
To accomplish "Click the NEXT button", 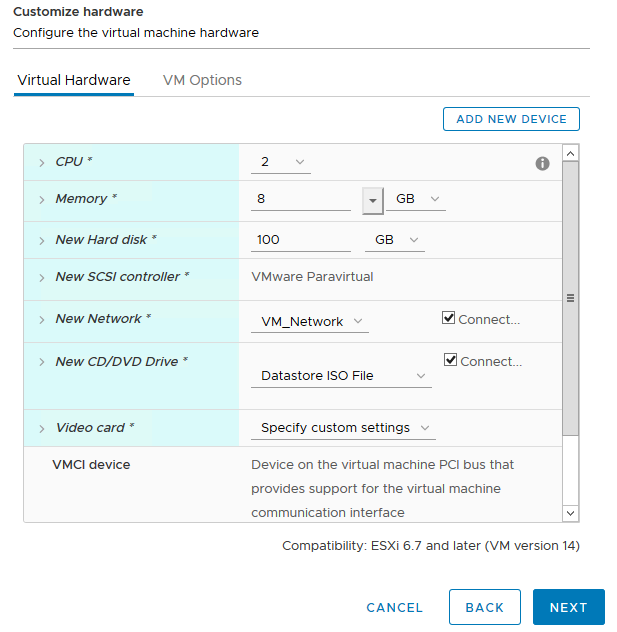I will point(568,607).
